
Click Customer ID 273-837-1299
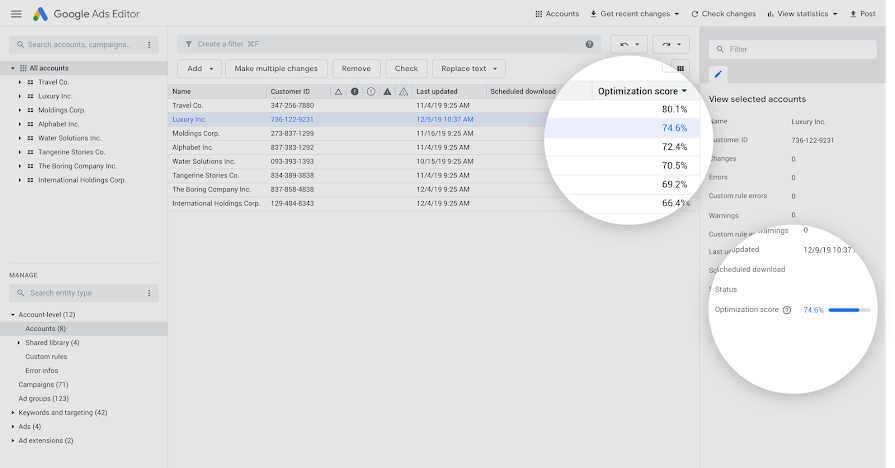click(x=292, y=134)
